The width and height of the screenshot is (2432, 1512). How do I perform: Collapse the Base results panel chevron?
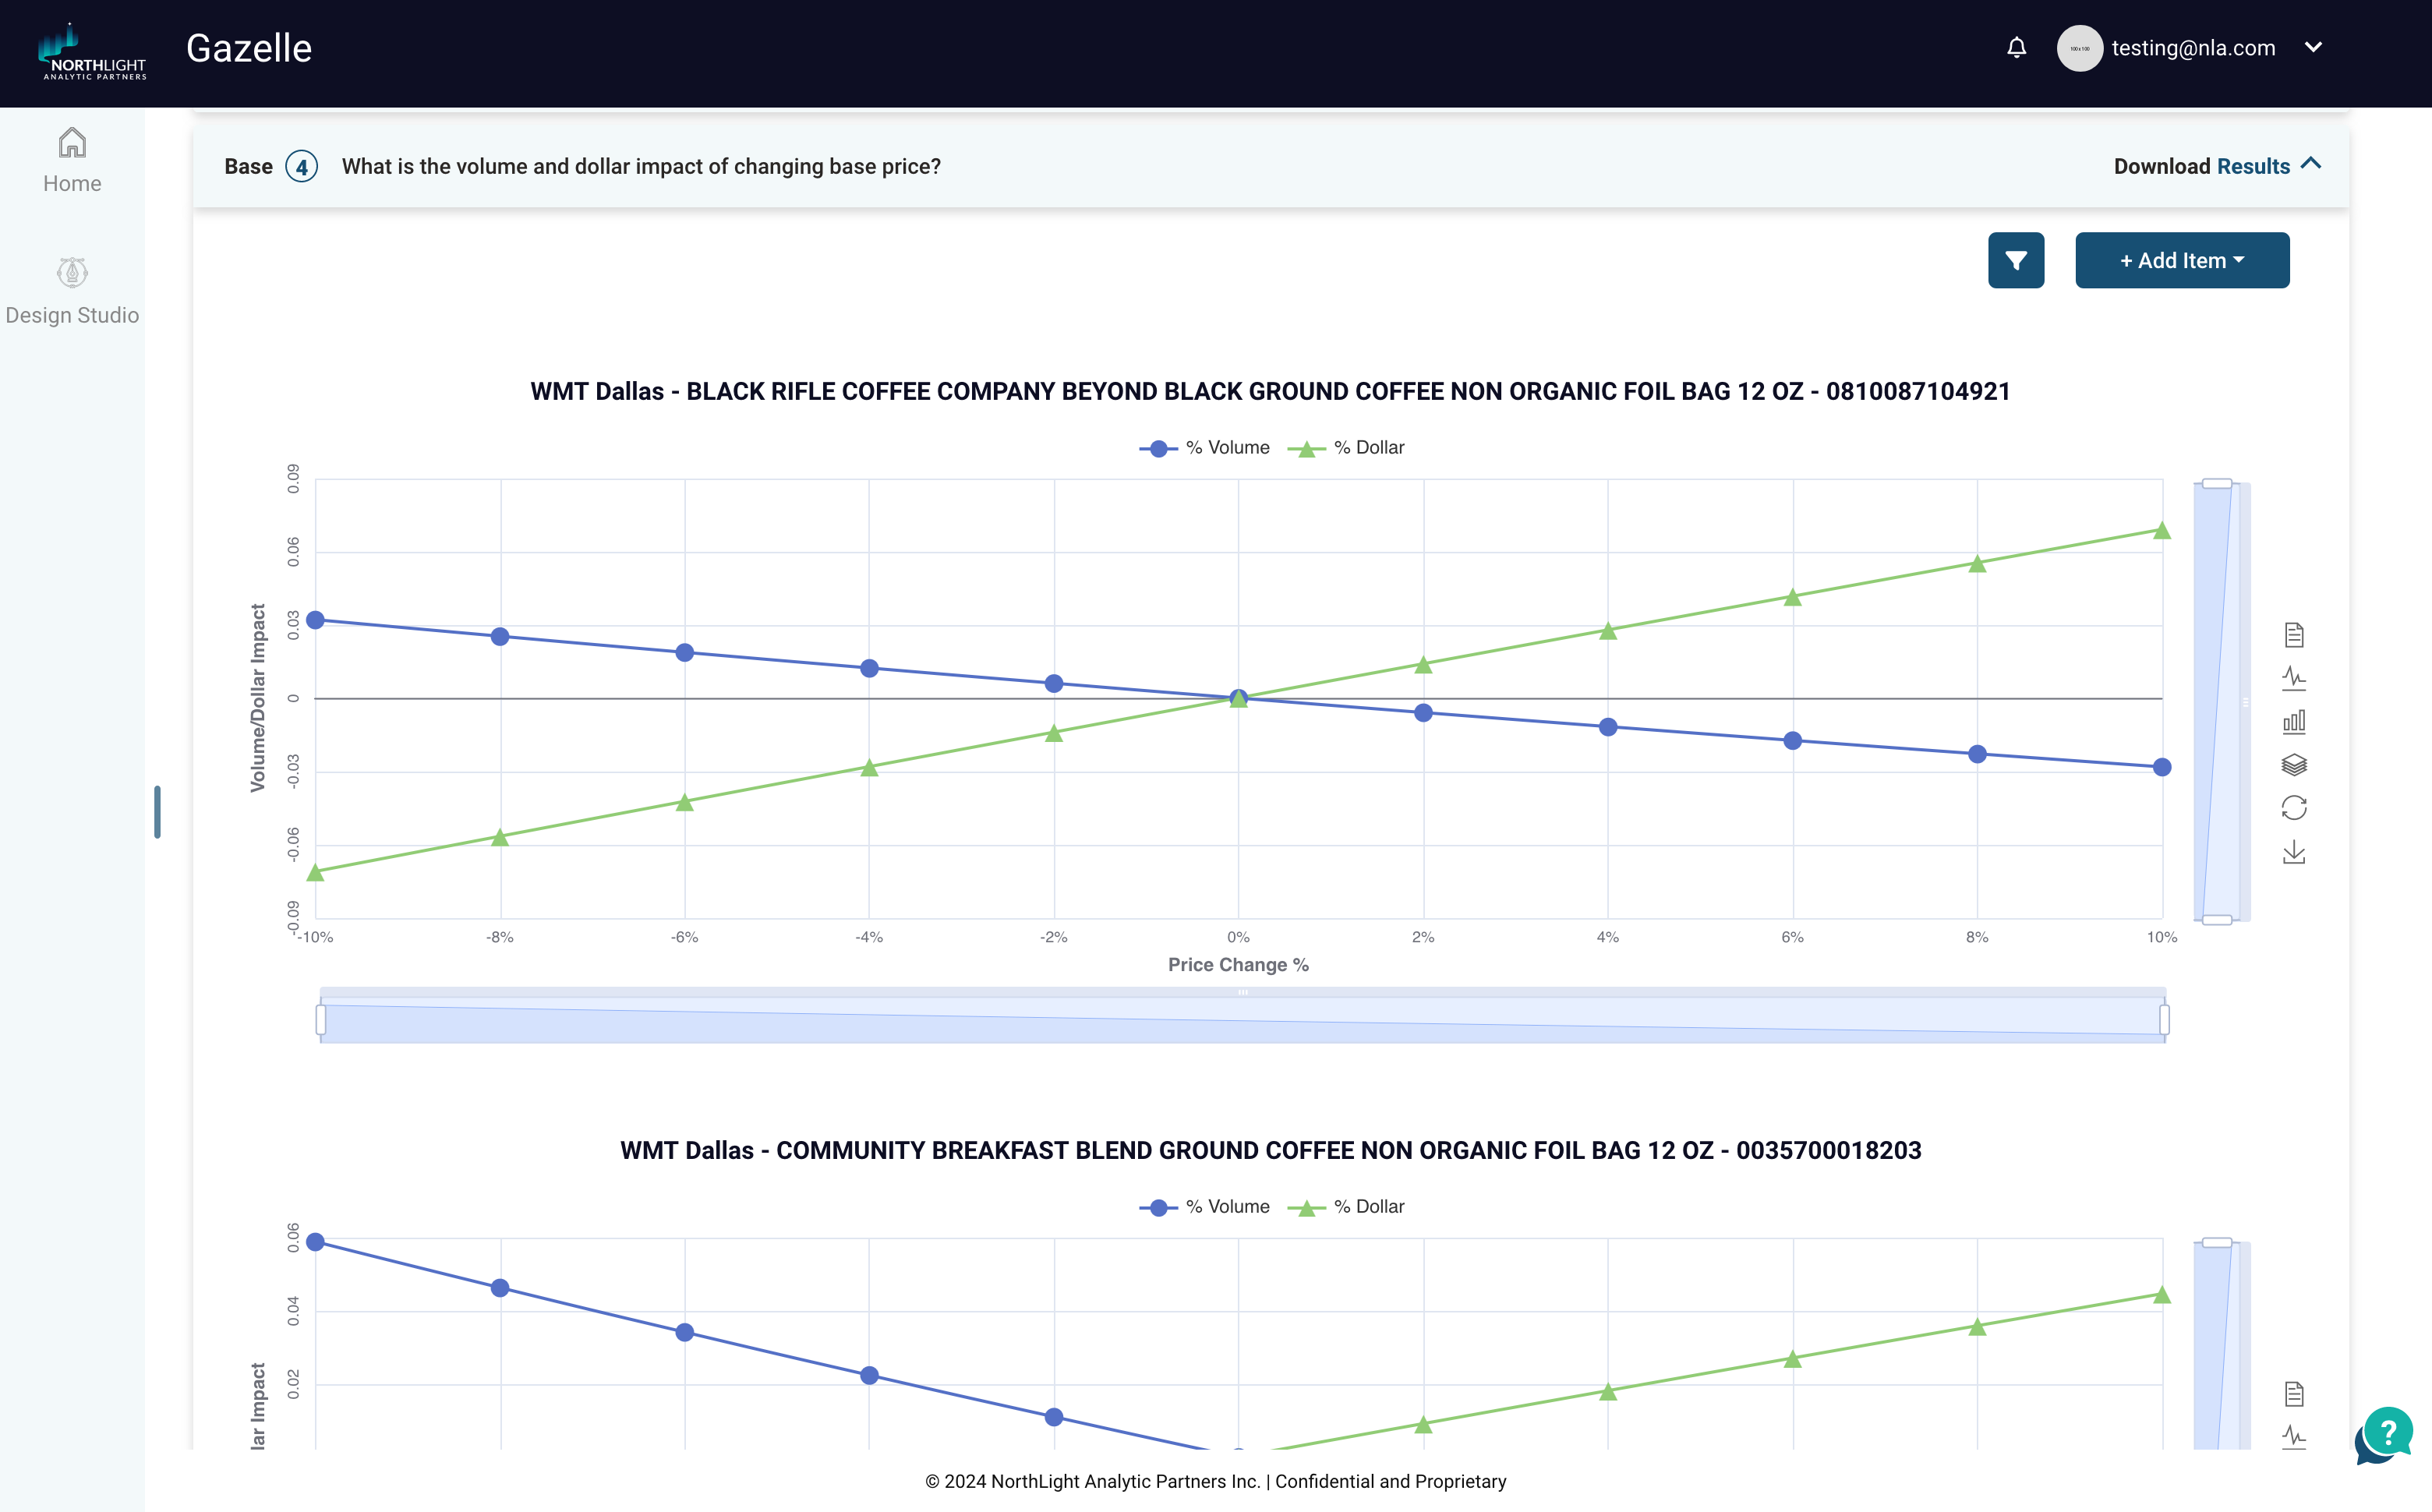(2311, 164)
